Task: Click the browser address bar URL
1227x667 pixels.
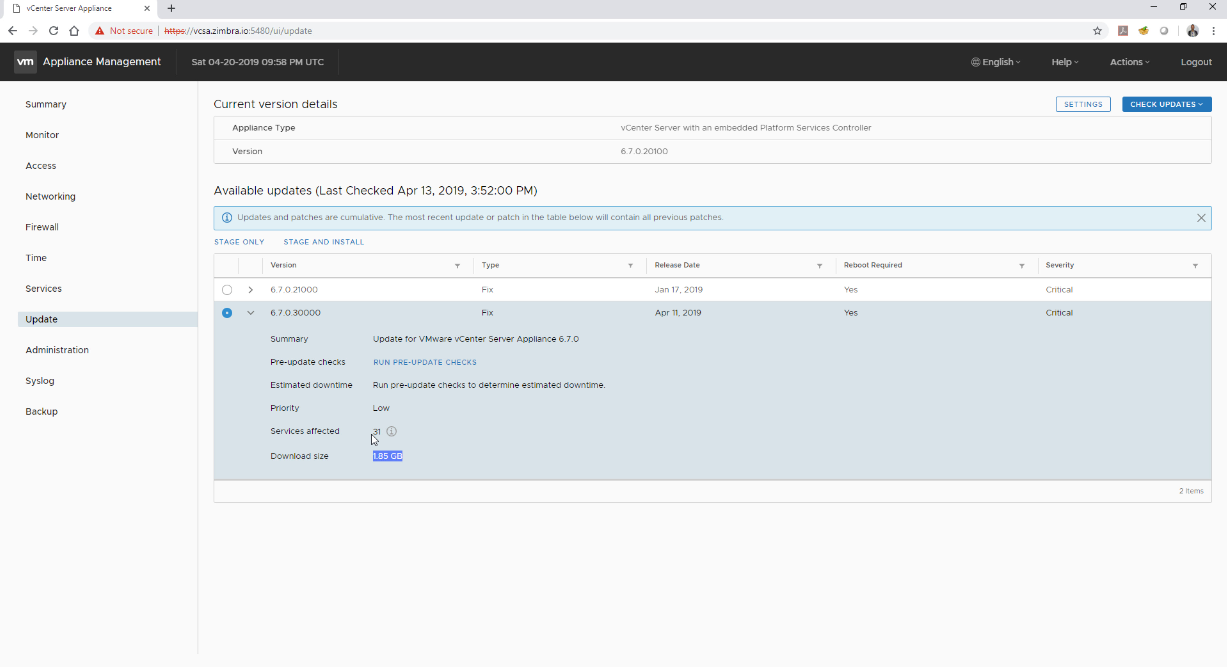Action: click(x=238, y=31)
